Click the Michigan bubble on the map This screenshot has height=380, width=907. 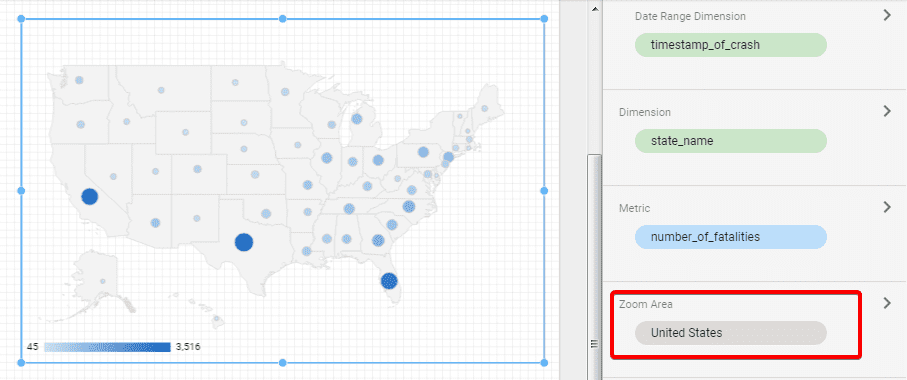(x=356, y=119)
